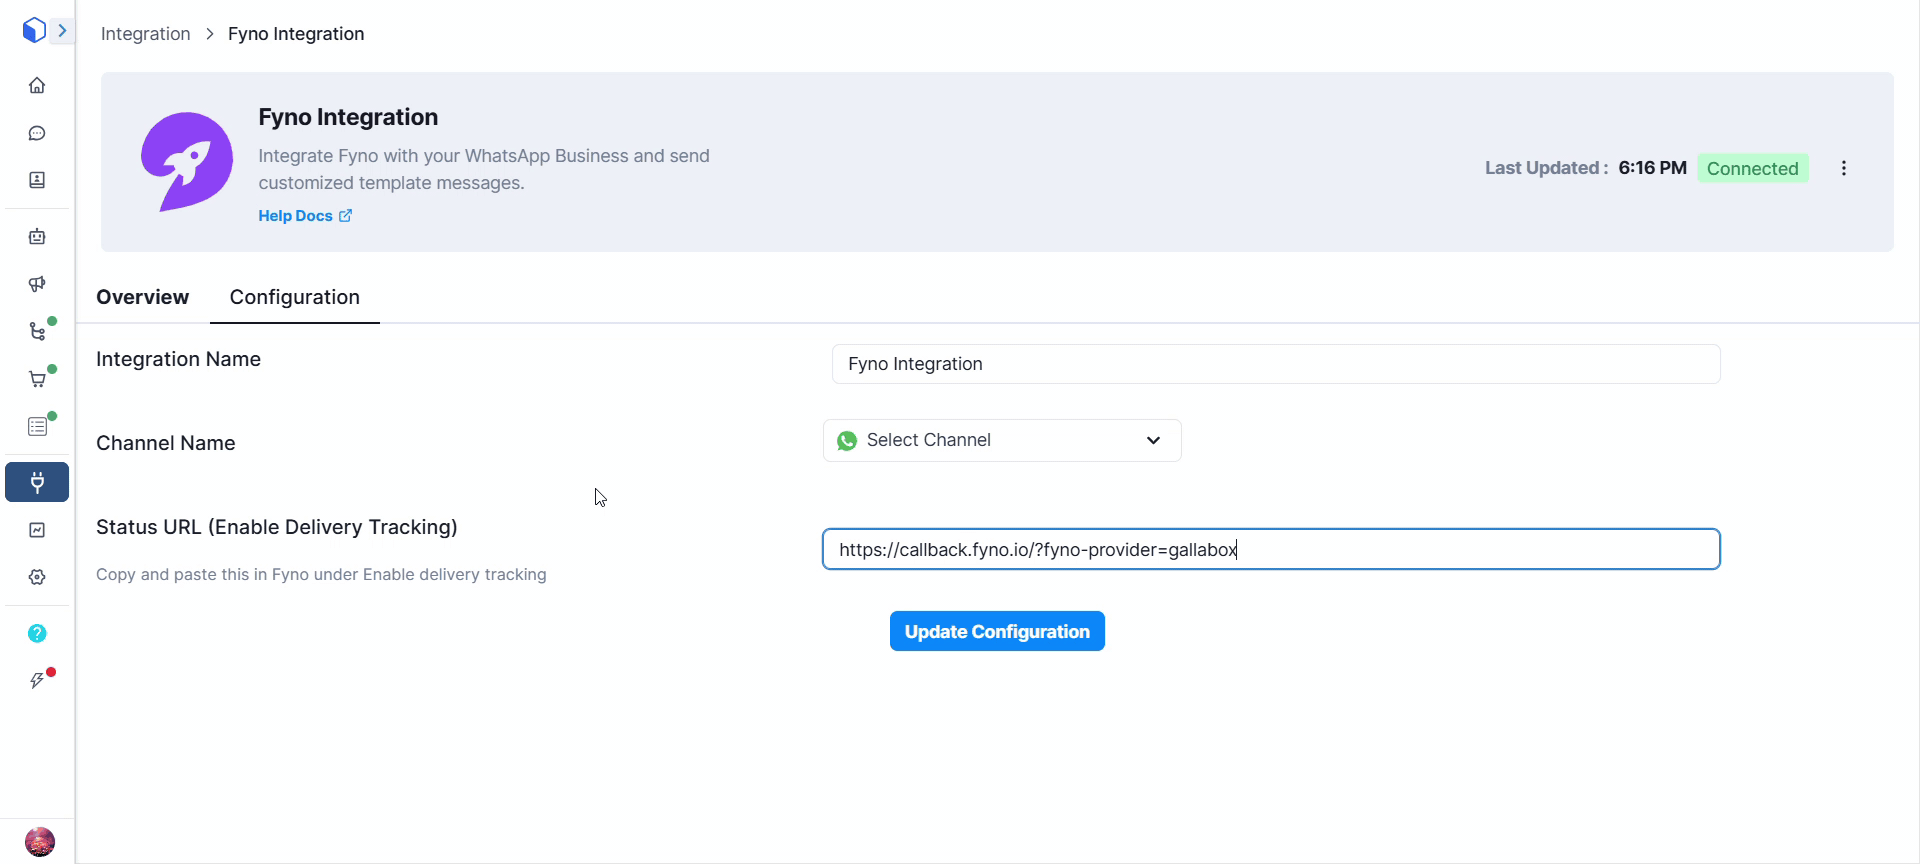
Task: Expand the sidebar with the chevron arrow
Action: pyautogui.click(x=62, y=31)
